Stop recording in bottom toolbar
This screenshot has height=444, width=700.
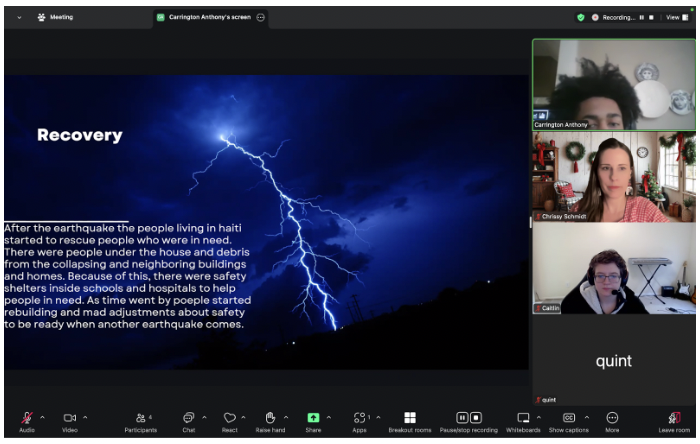pyautogui.click(x=476, y=418)
